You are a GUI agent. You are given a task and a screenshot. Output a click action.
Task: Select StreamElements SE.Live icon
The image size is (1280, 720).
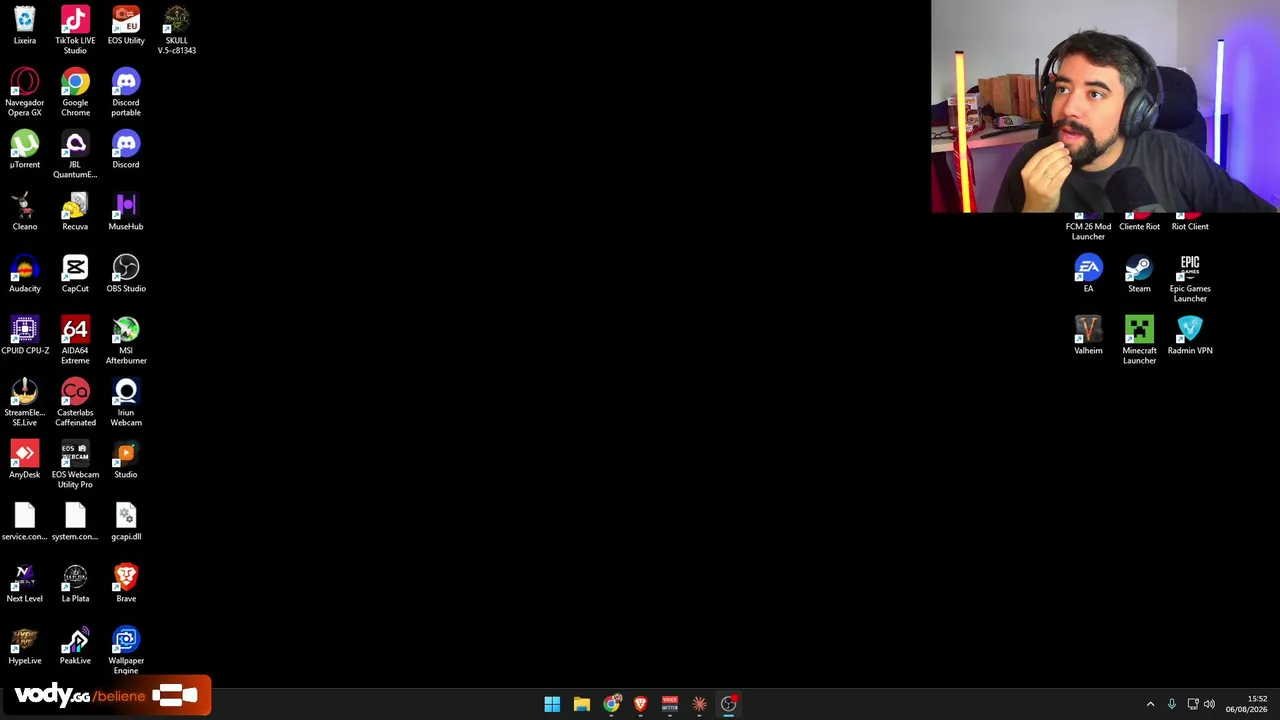[25, 392]
